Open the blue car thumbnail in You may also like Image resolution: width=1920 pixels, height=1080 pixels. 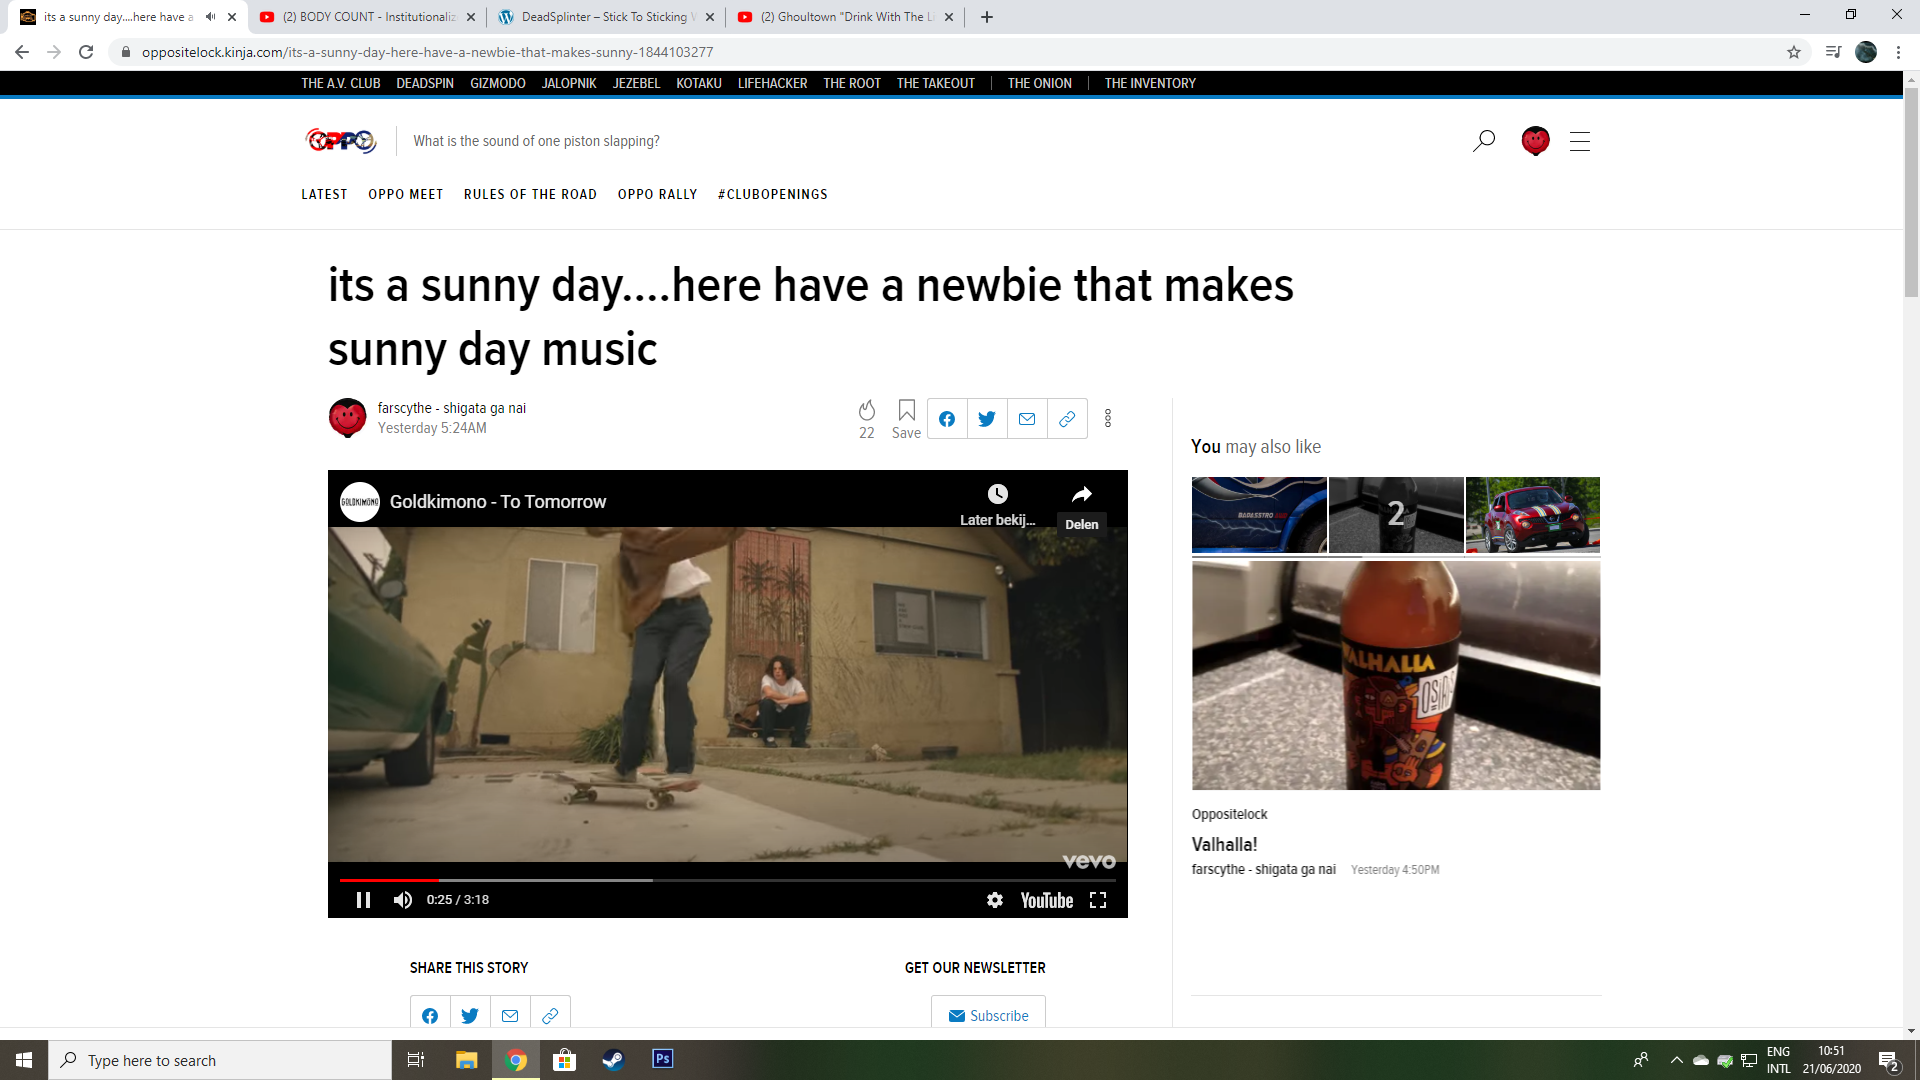1259,514
